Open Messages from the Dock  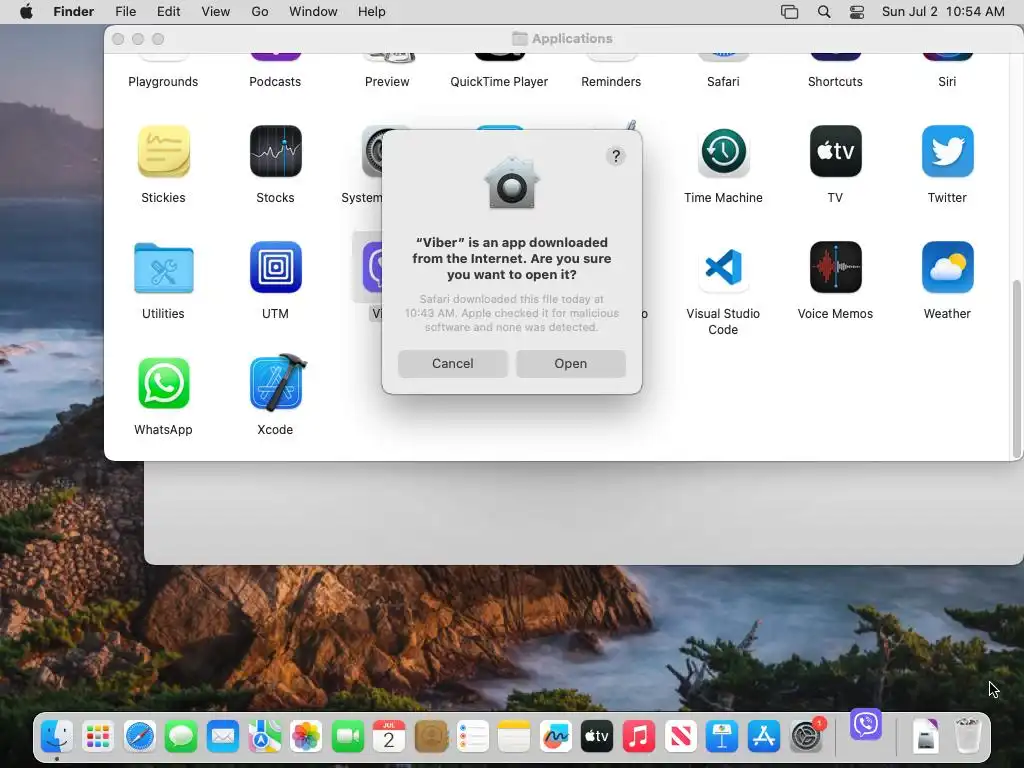click(181, 737)
